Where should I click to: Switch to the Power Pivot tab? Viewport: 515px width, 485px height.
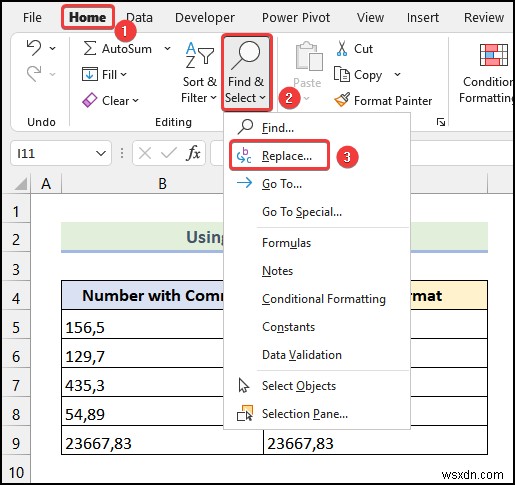(296, 17)
